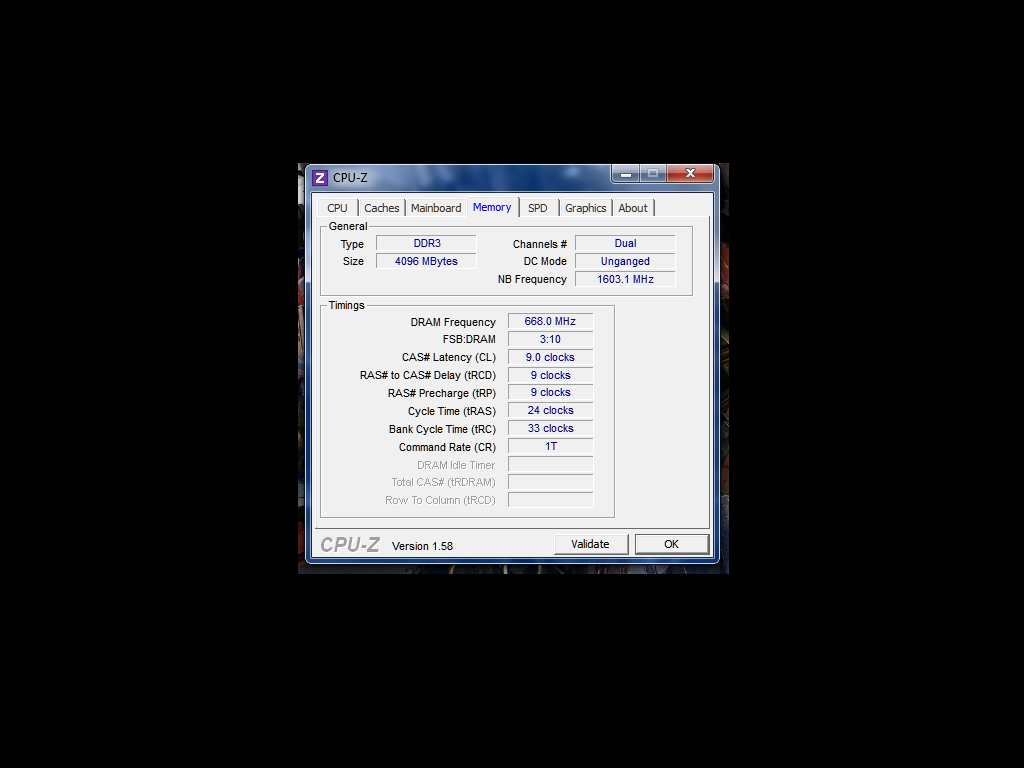
Task: Click DRAM Frequency value 668.0 MHz
Action: pyautogui.click(x=551, y=321)
